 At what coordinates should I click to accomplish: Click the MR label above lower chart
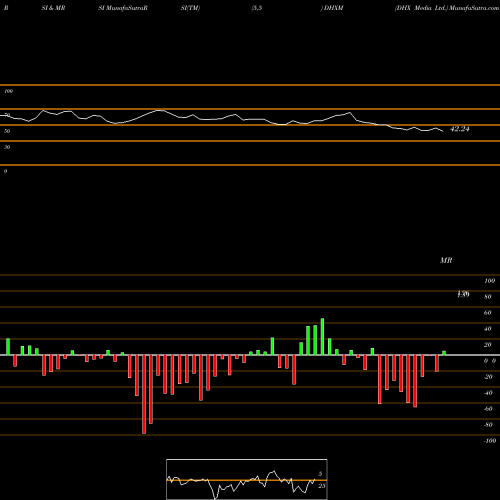click(x=446, y=260)
